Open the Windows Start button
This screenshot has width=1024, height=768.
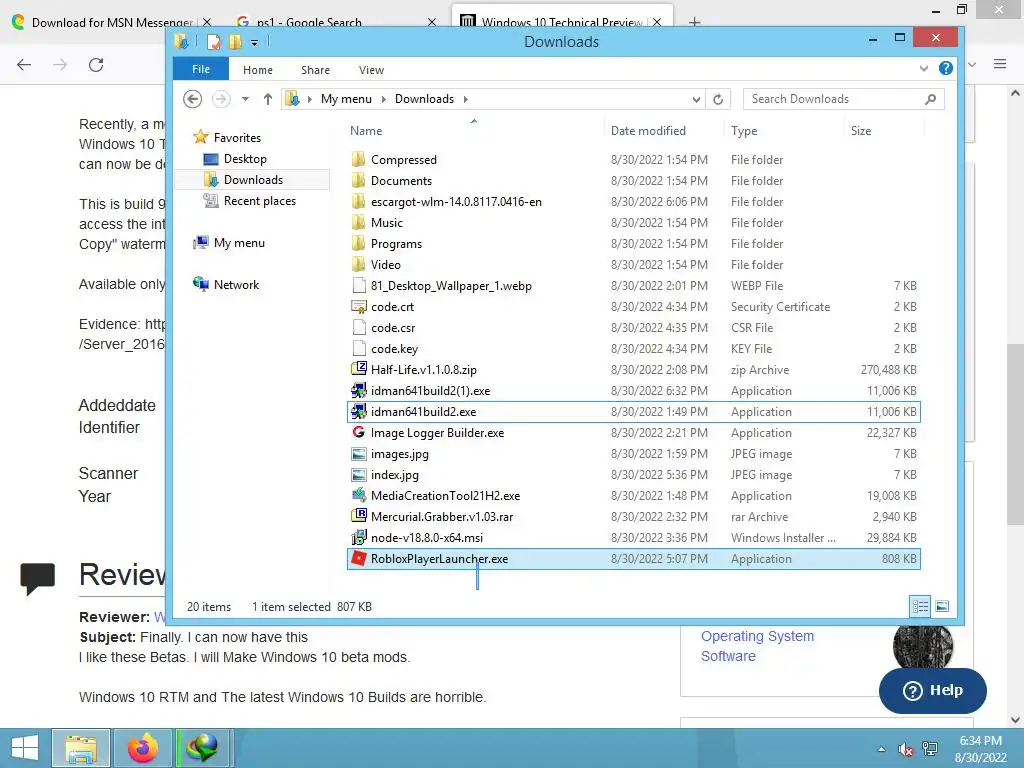25,748
